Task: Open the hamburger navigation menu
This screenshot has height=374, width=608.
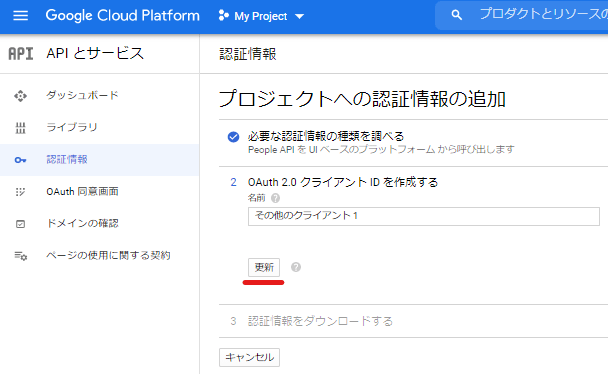Action: point(21,16)
